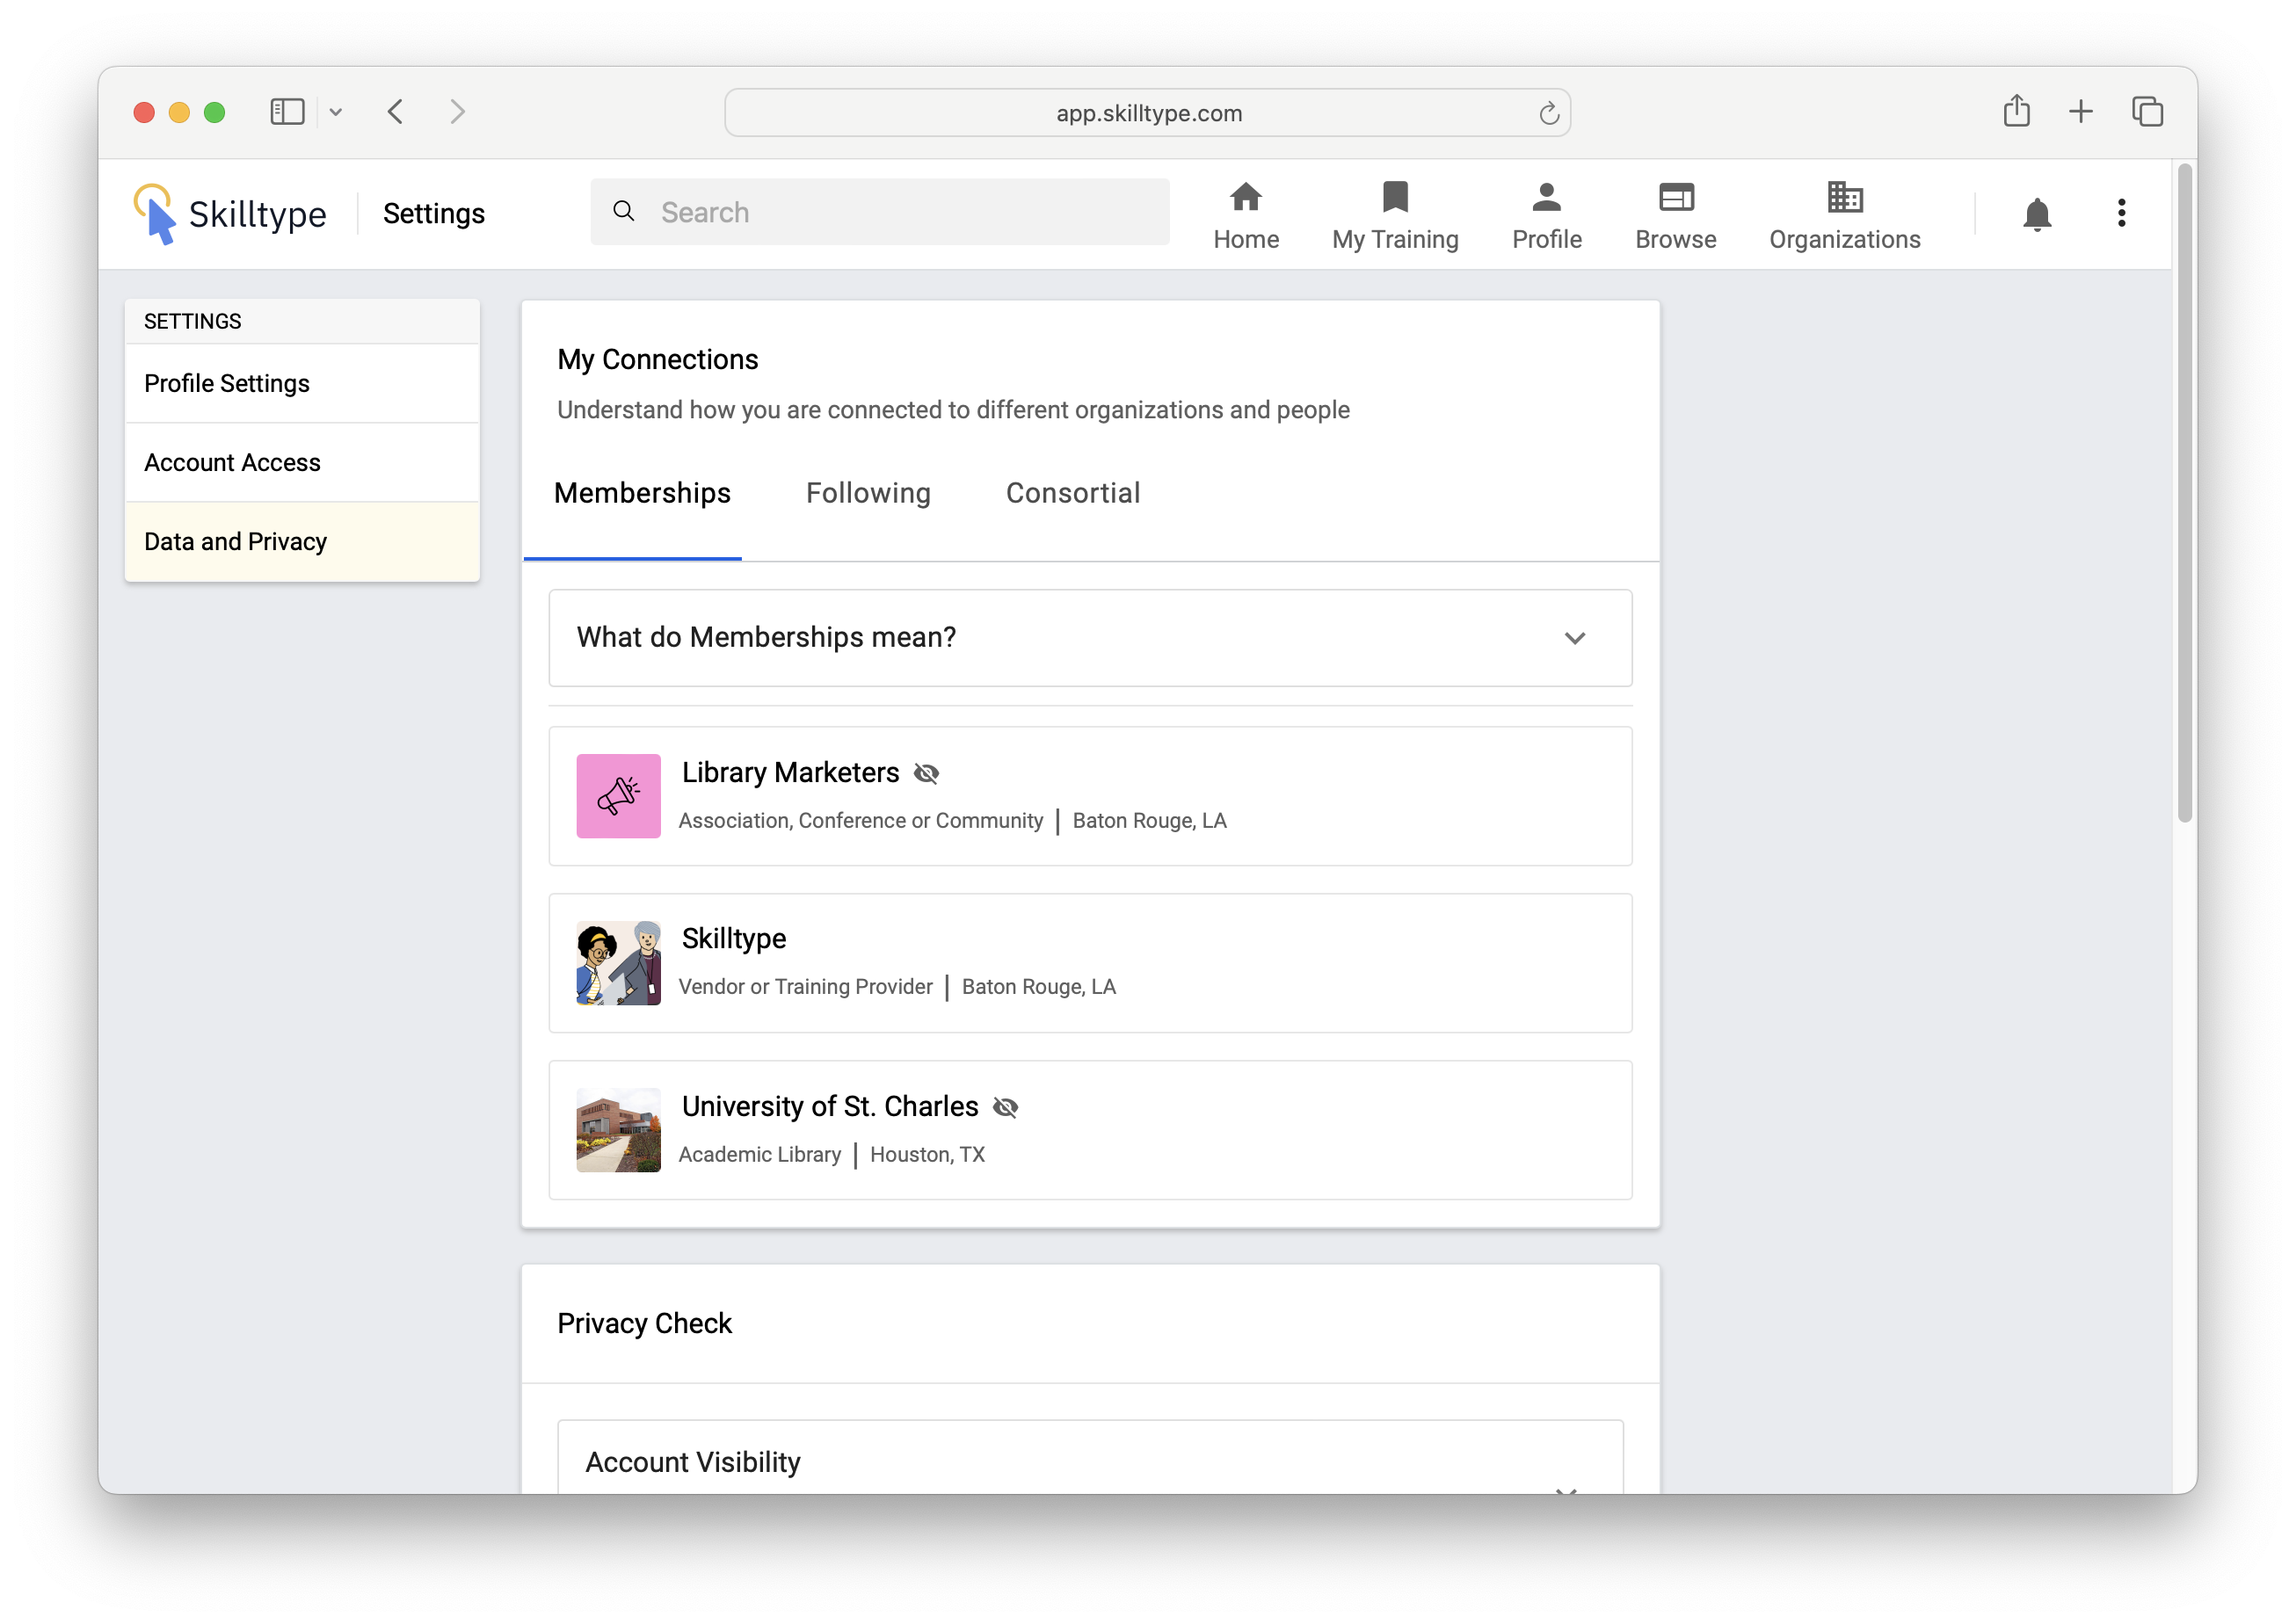Click the Skilltype logo

[x=231, y=214]
